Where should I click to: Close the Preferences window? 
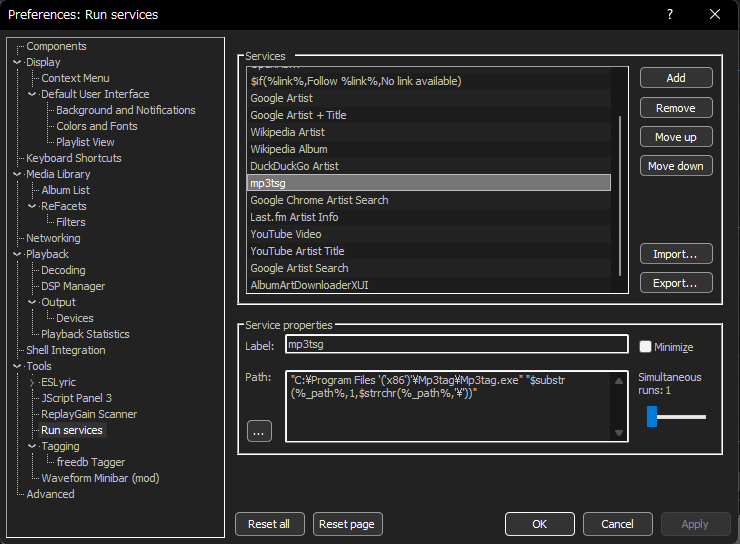click(715, 14)
